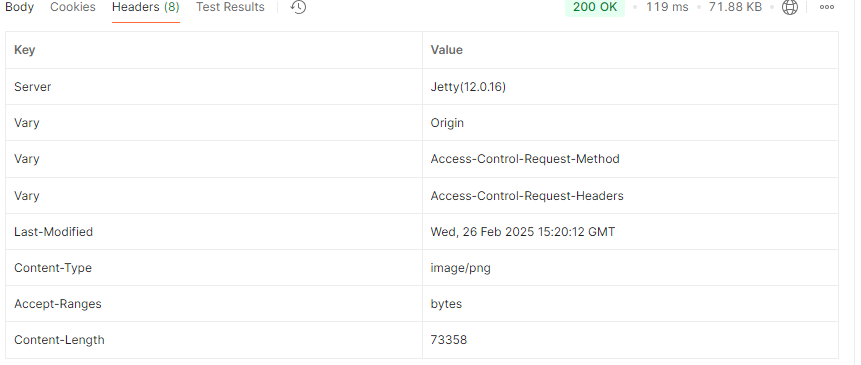Click the 119 ms response time
The width and height of the screenshot is (861, 365).
[x=667, y=7]
